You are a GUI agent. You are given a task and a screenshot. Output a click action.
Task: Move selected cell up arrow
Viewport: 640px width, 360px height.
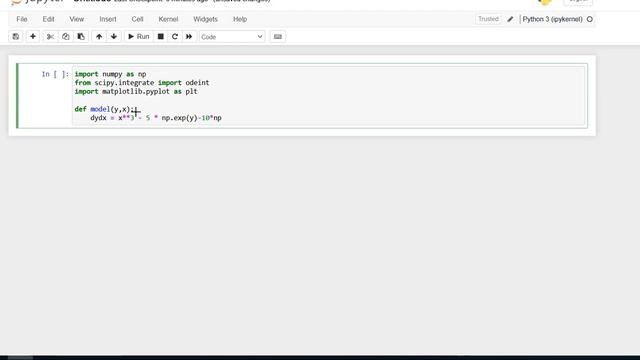click(99, 37)
